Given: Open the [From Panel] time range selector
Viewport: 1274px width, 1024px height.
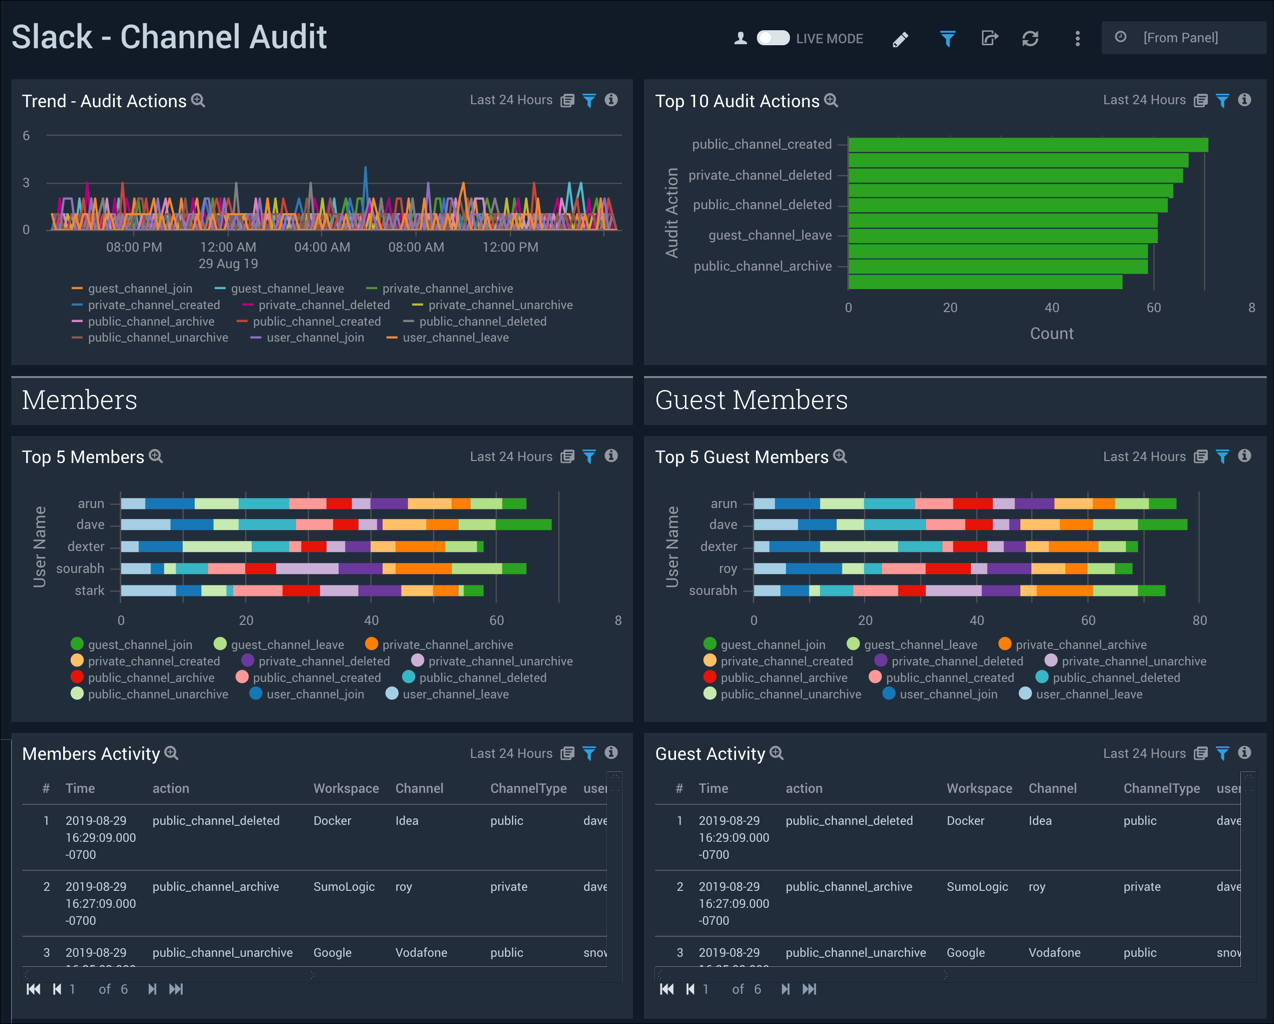Looking at the screenshot, I should pos(1184,38).
